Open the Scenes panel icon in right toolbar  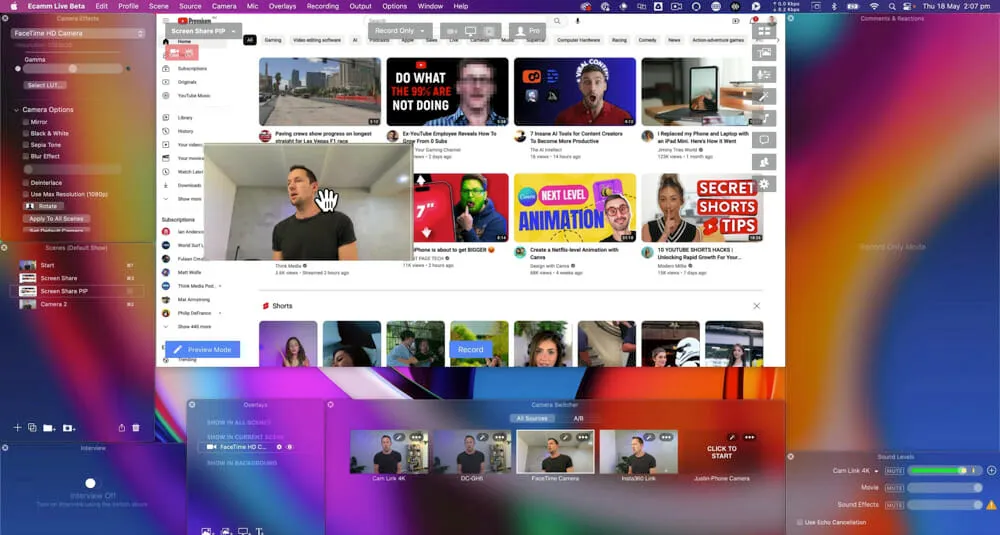pos(764,31)
